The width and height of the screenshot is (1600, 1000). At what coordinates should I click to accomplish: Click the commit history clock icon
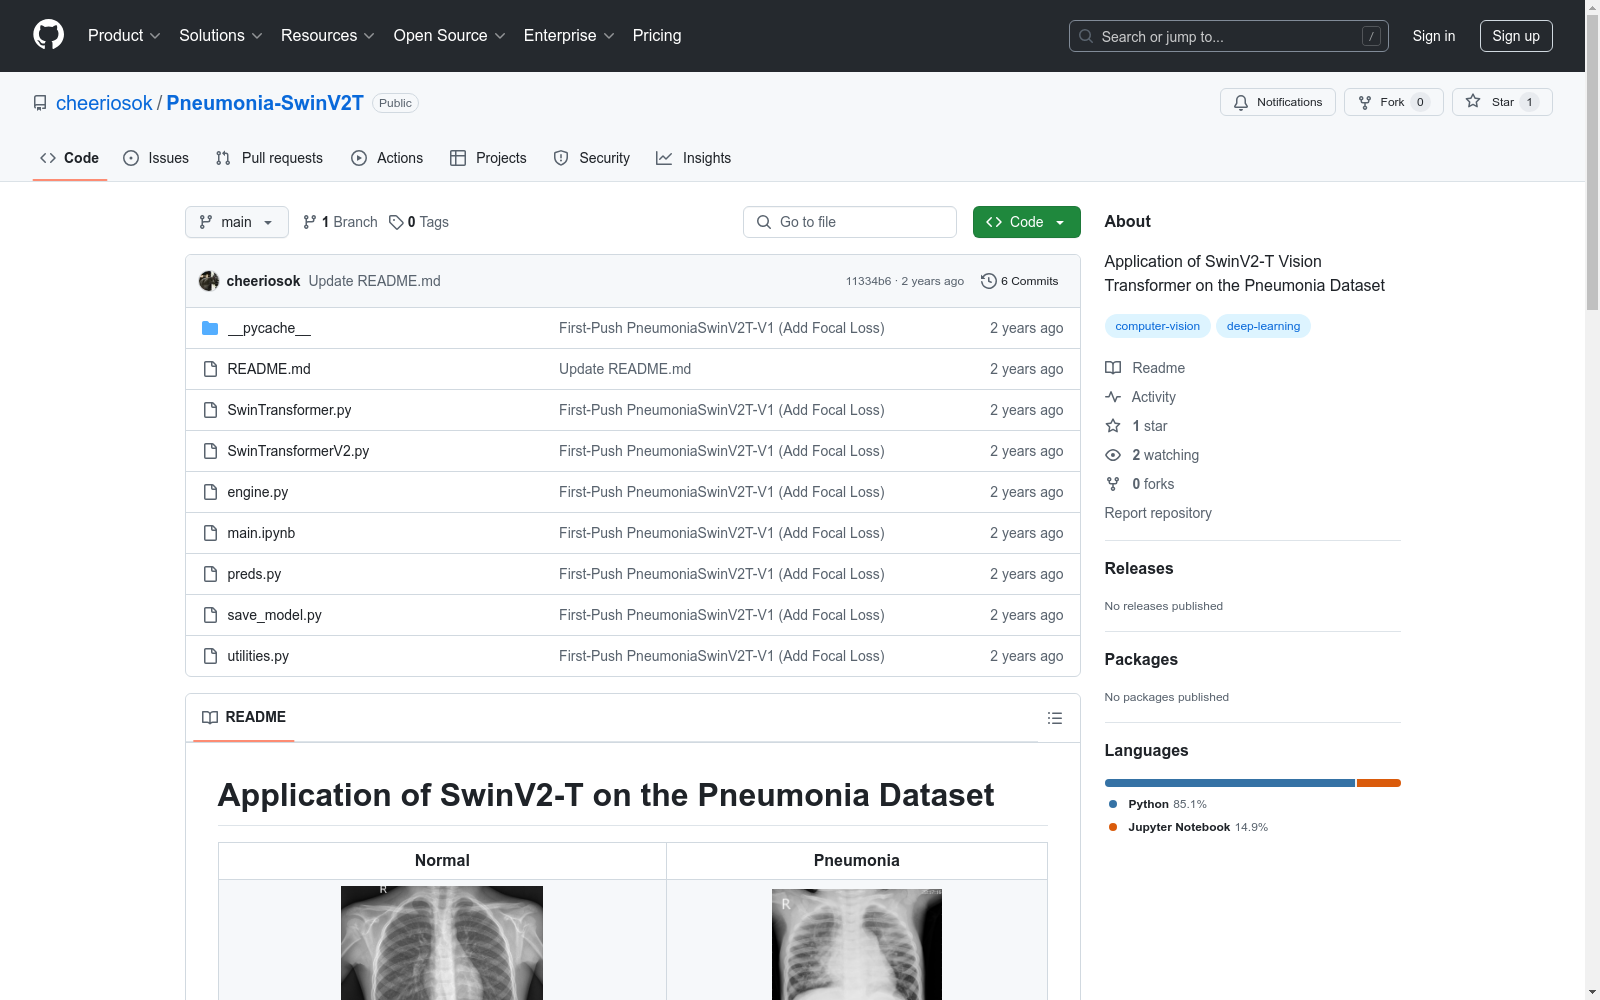989,281
